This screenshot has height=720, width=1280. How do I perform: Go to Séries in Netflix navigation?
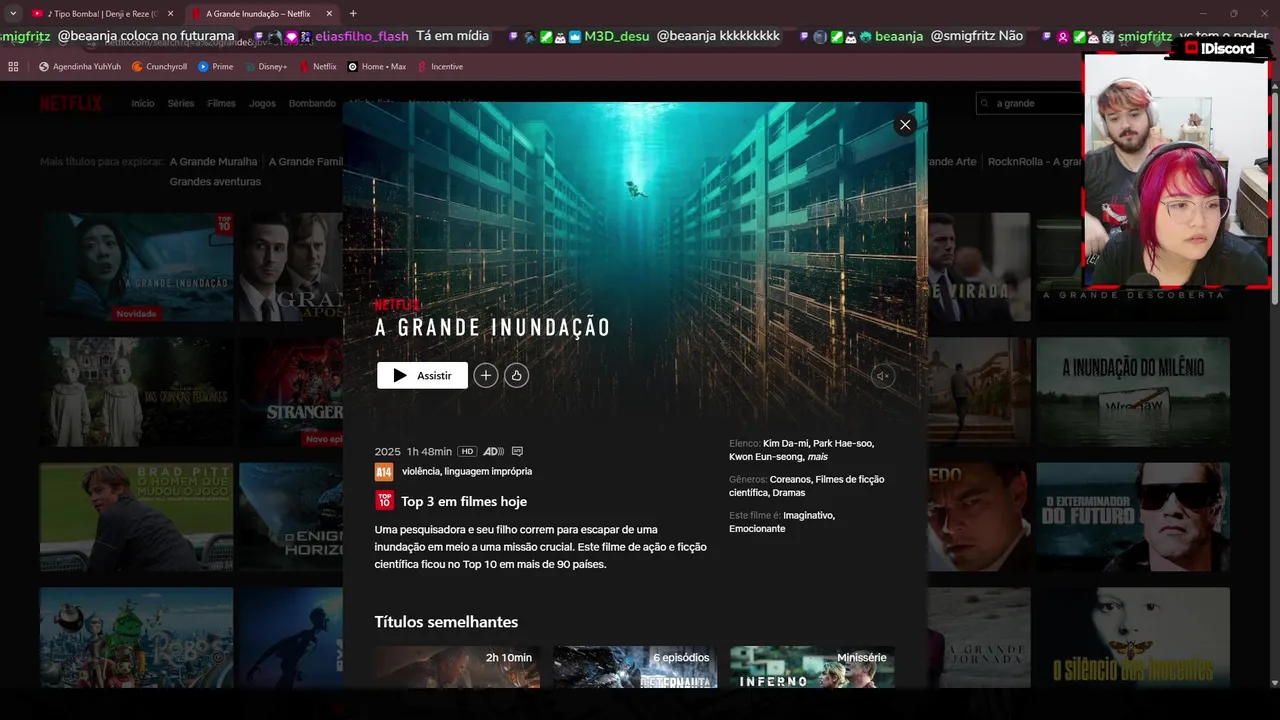181,103
